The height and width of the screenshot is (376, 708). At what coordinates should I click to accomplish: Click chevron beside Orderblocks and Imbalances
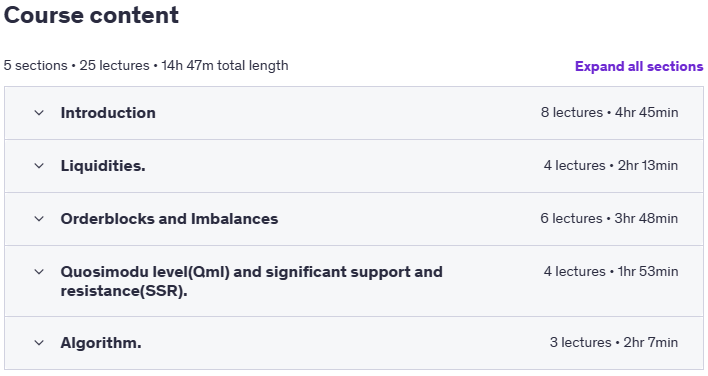pyautogui.click(x=39, y=219)
